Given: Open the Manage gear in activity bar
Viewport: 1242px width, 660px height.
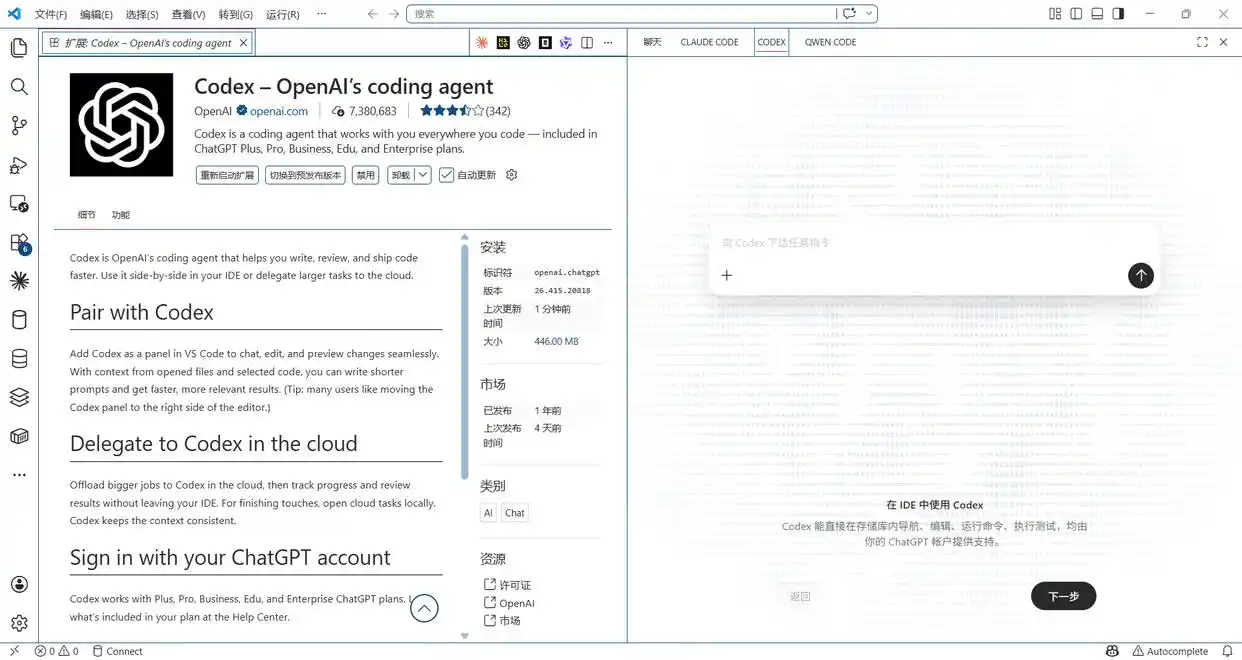Looking at the screenshot, I should coord(19,623).
